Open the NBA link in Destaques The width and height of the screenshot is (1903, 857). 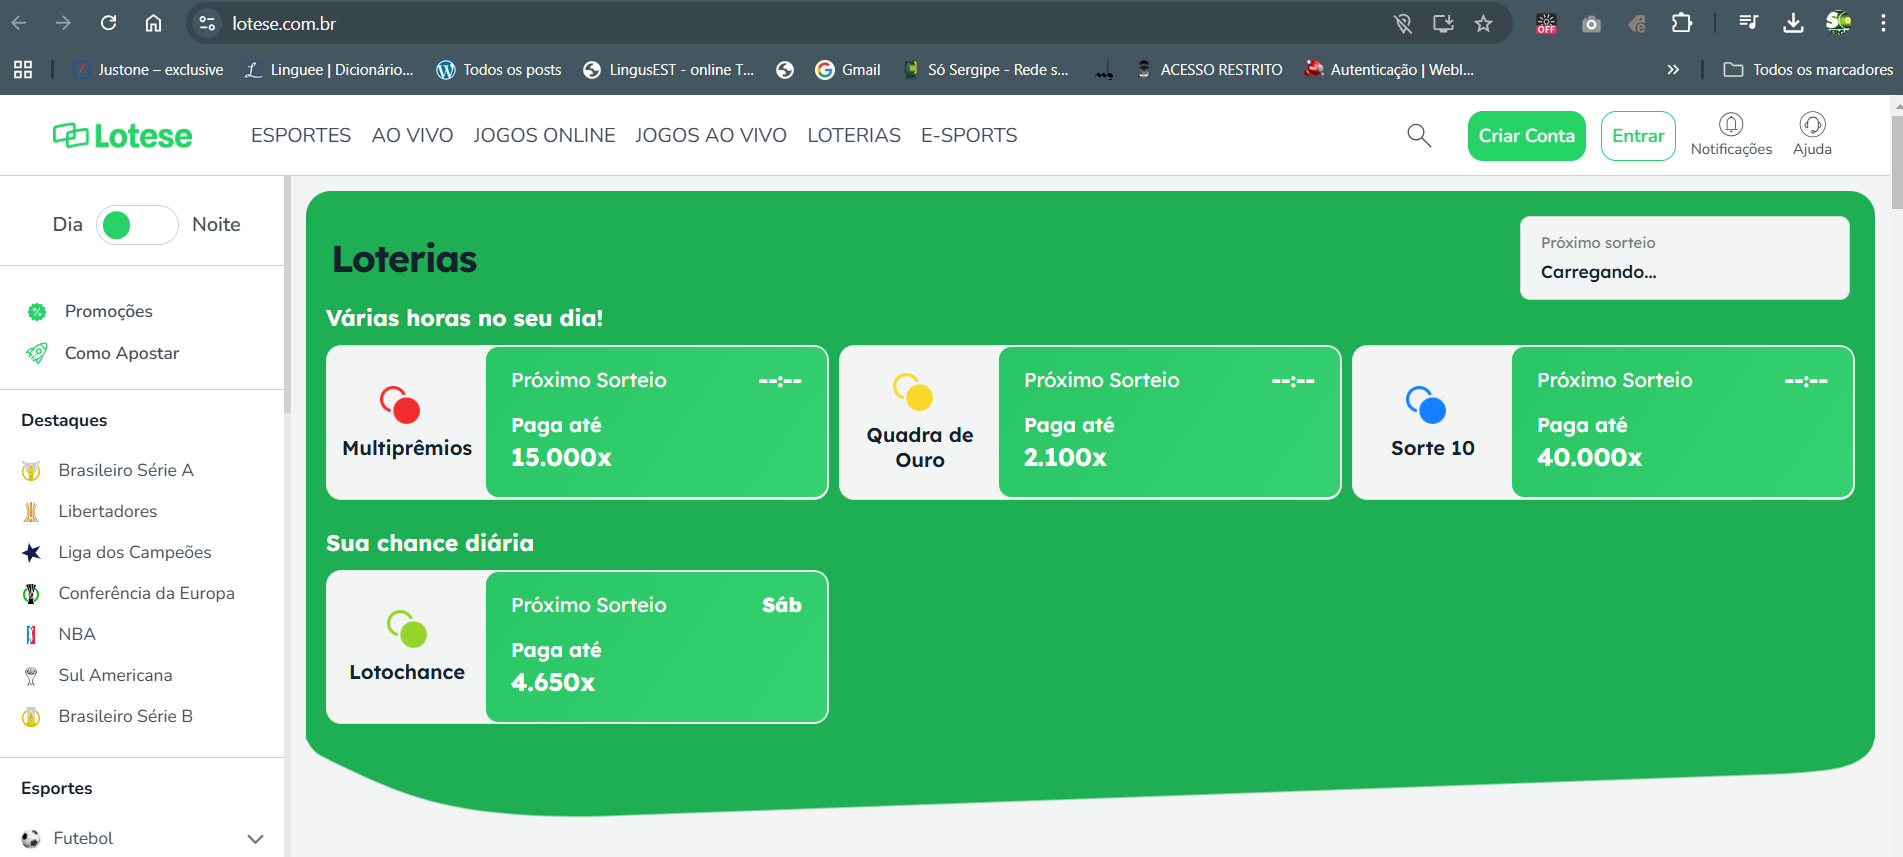77,634
